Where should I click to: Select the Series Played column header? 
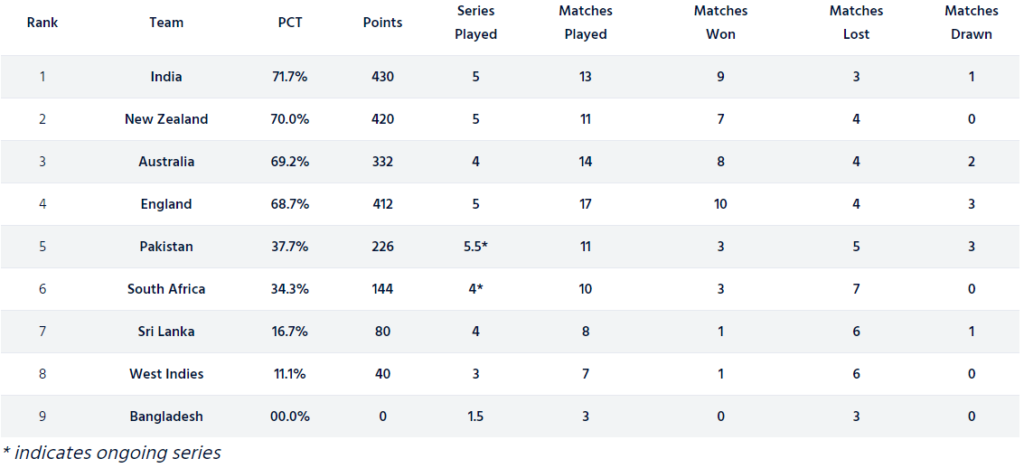pos(475,22)
